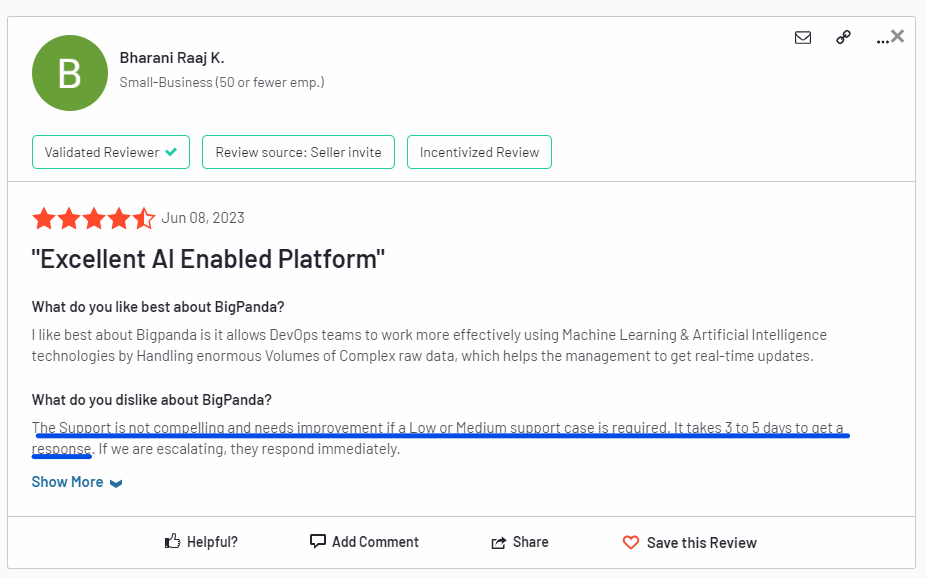Expand review with Show More chevron

[x=116, y=483]
